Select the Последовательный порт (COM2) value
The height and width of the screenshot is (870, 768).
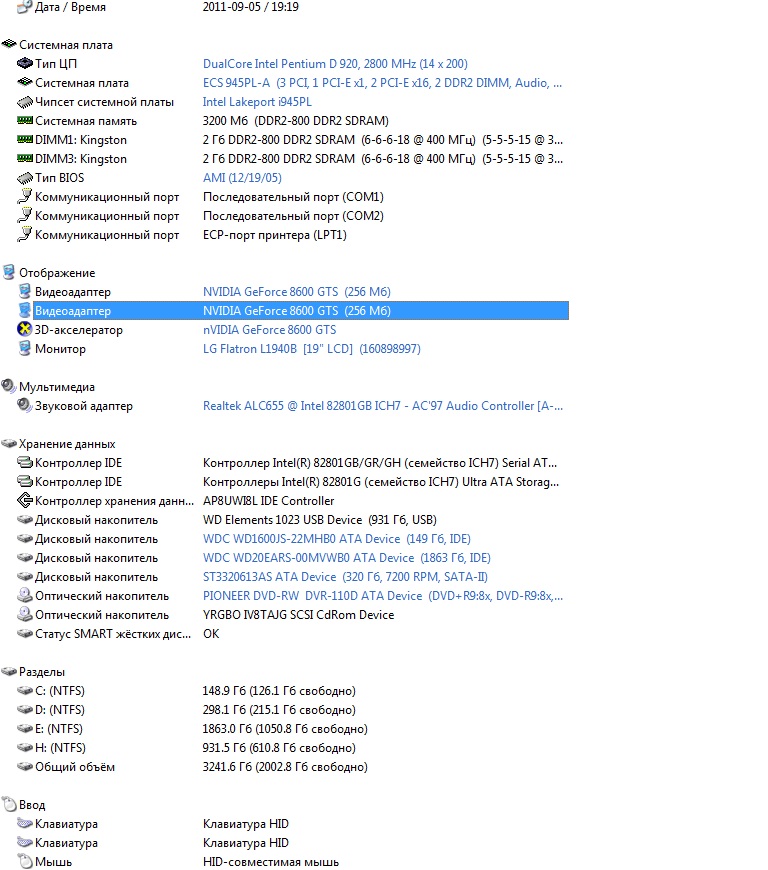tap(293, 216)
